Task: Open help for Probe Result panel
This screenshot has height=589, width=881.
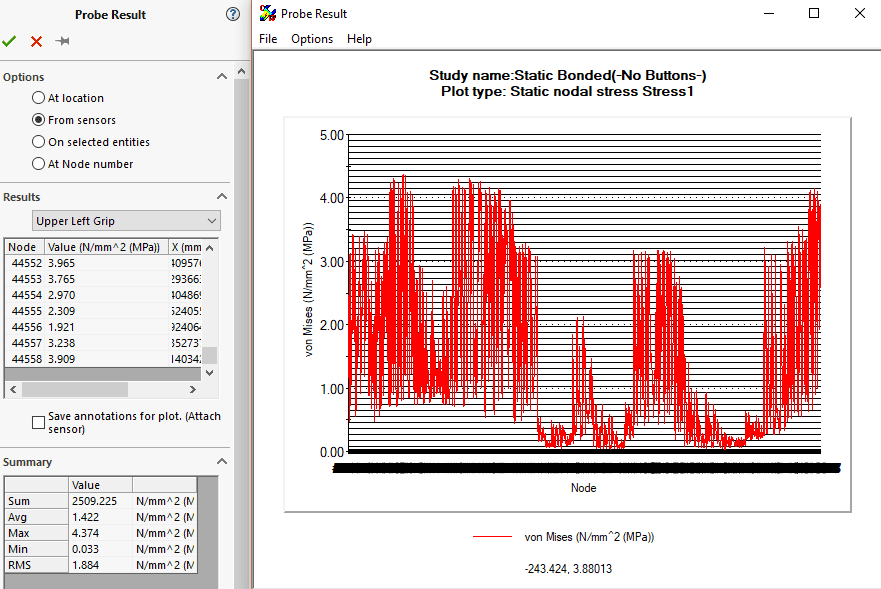Action: click(x=233, y=14)
